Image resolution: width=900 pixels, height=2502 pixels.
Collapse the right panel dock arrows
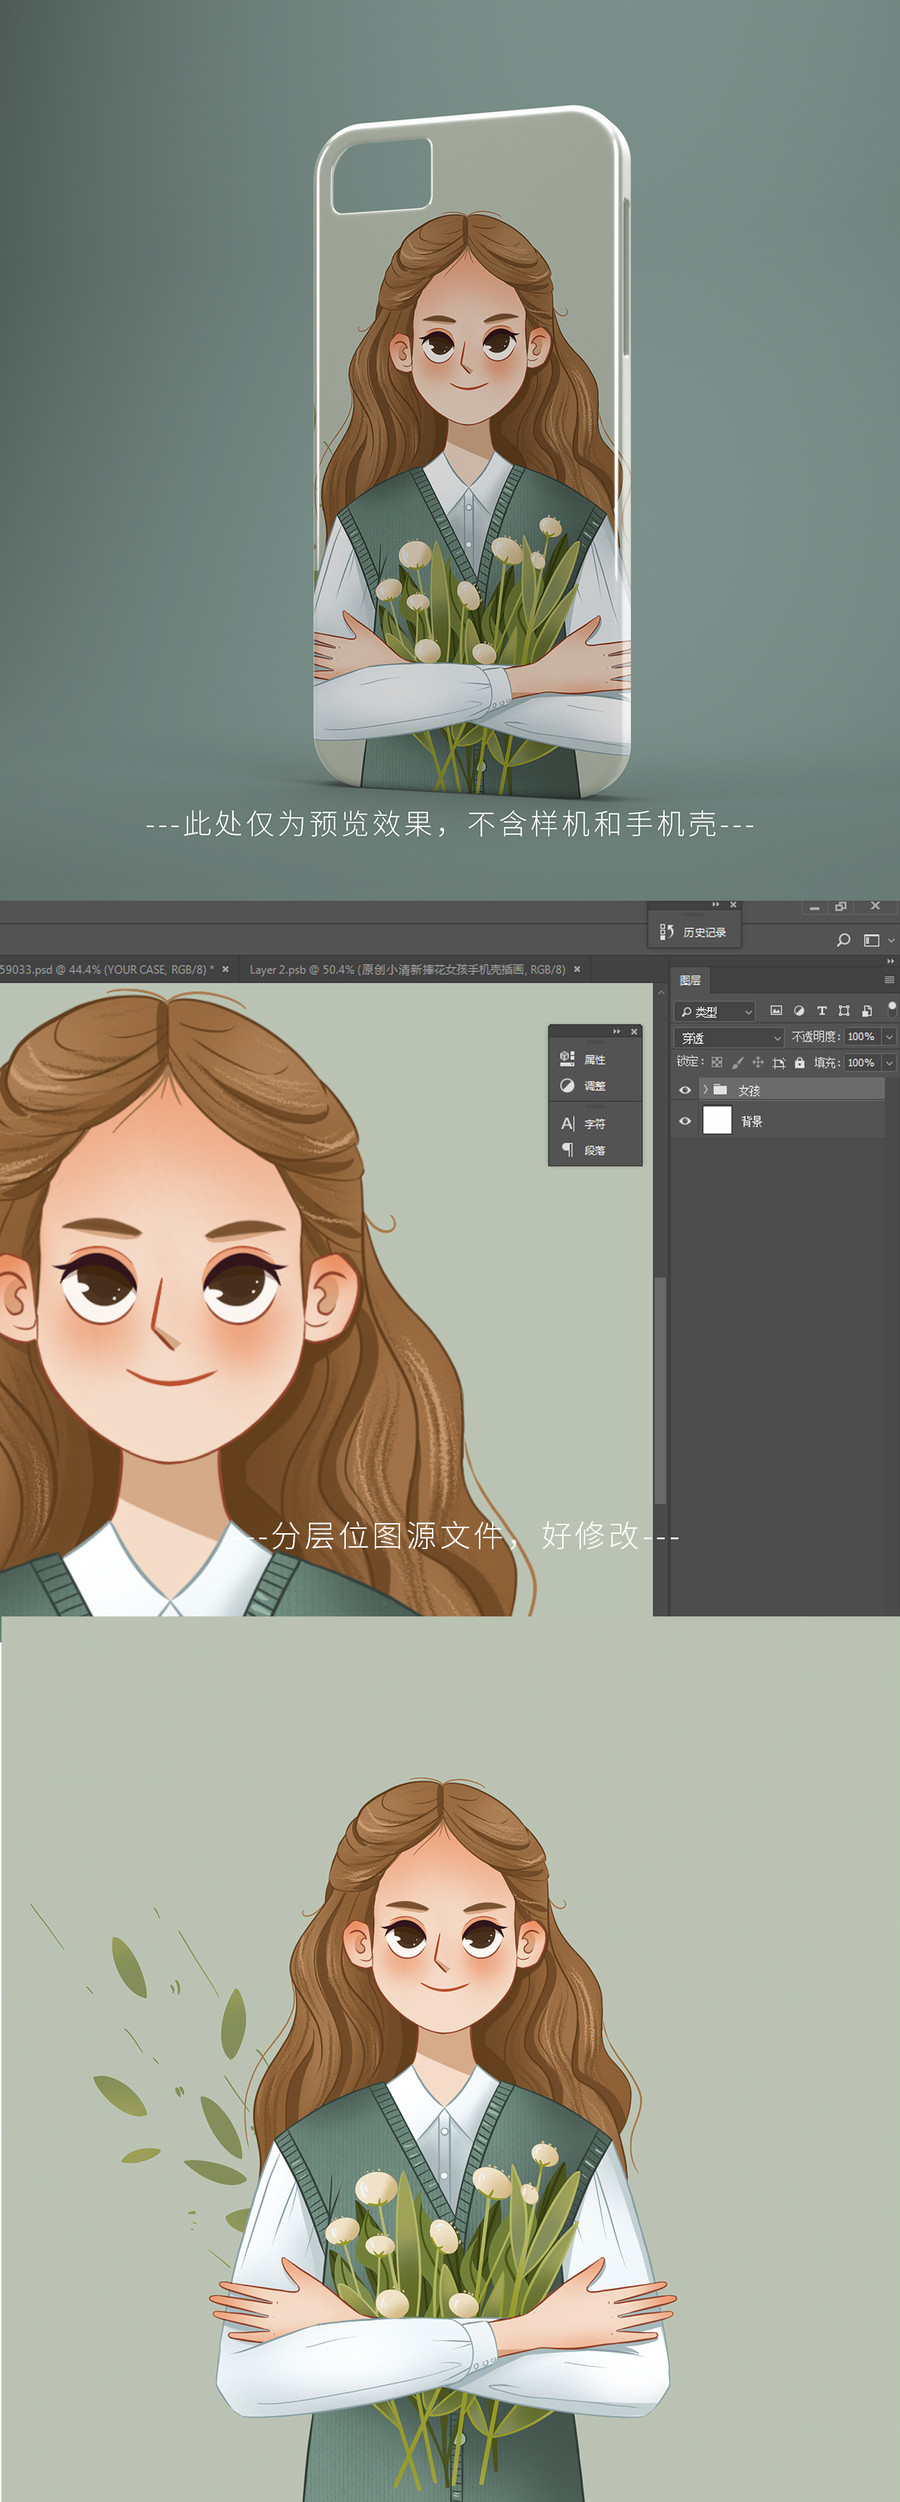click(890, 961)
